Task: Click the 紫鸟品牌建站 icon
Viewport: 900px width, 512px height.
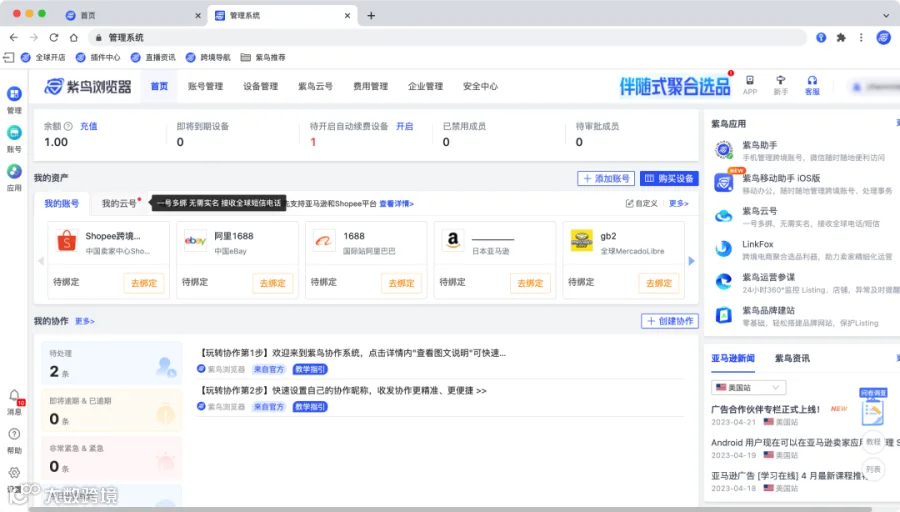Action: (724, 315)
